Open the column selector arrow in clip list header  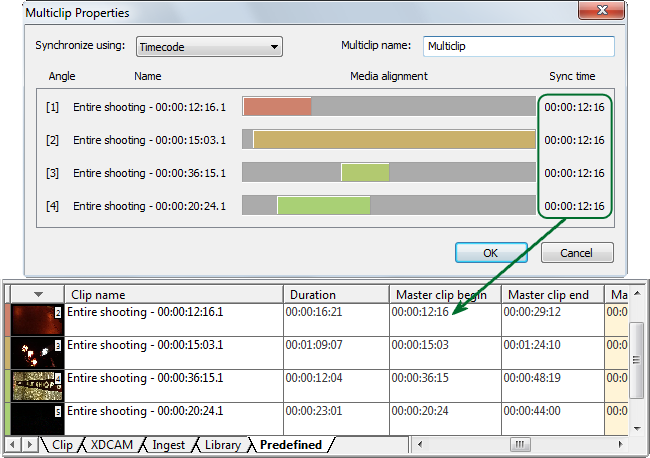click(x=38, y=294)
